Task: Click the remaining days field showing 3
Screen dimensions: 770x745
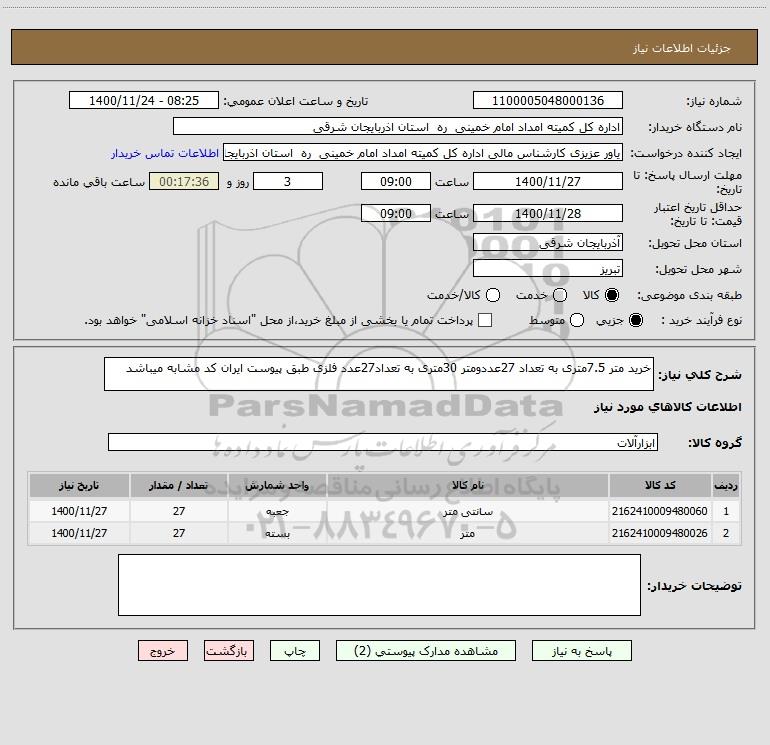Action: tap(288, 181)
